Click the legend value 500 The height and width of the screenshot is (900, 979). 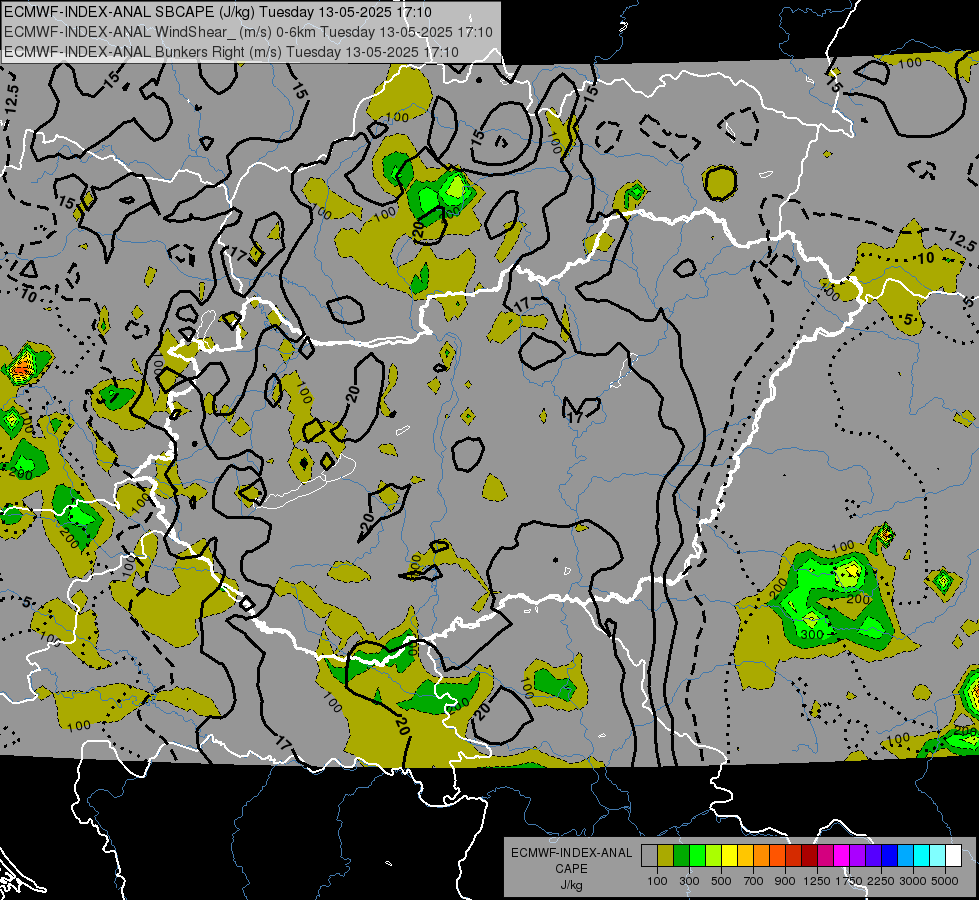pos(721,881)
